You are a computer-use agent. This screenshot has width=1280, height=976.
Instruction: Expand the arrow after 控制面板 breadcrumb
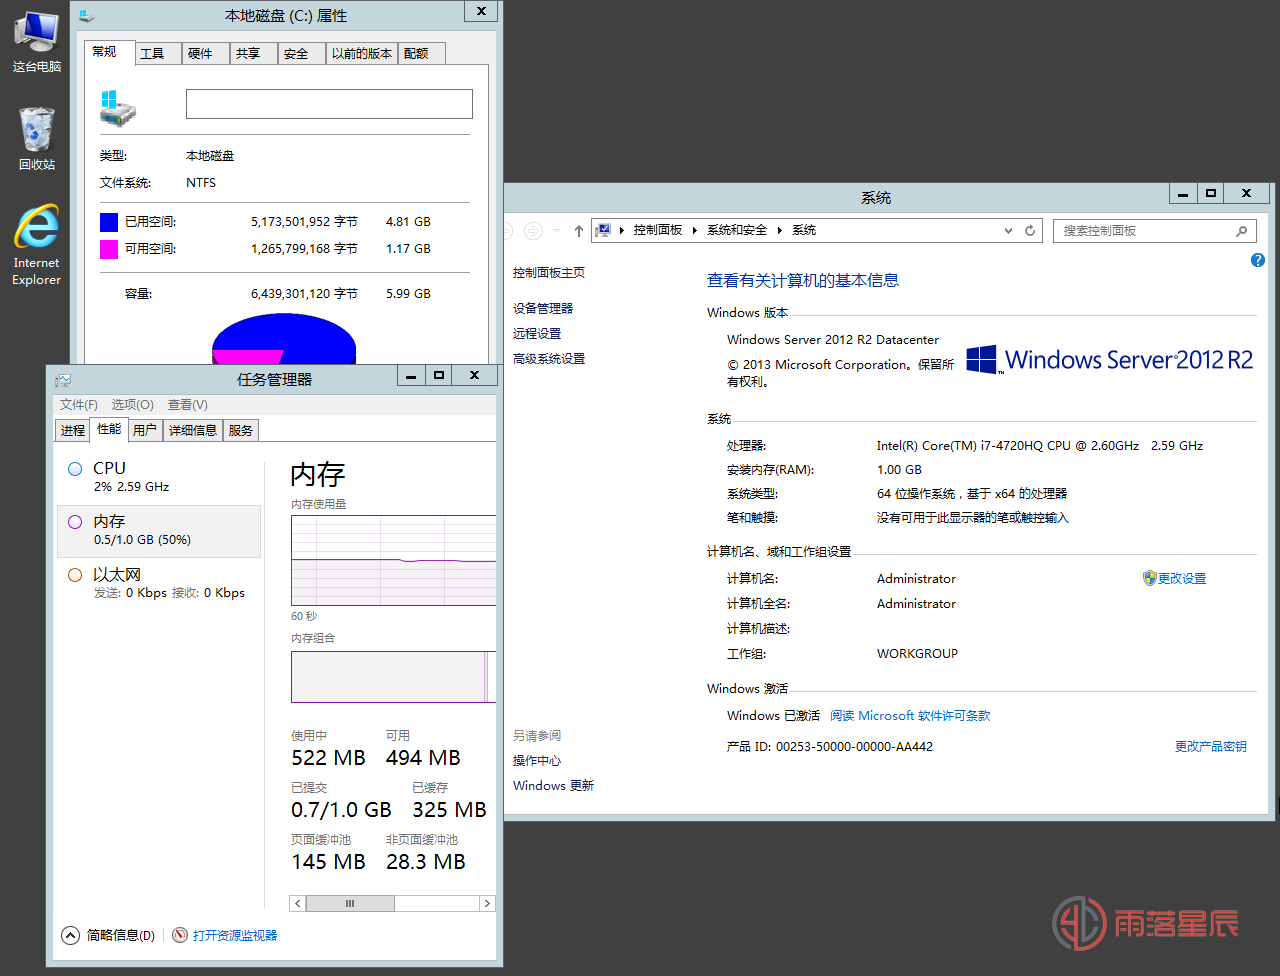coord(695,231)
